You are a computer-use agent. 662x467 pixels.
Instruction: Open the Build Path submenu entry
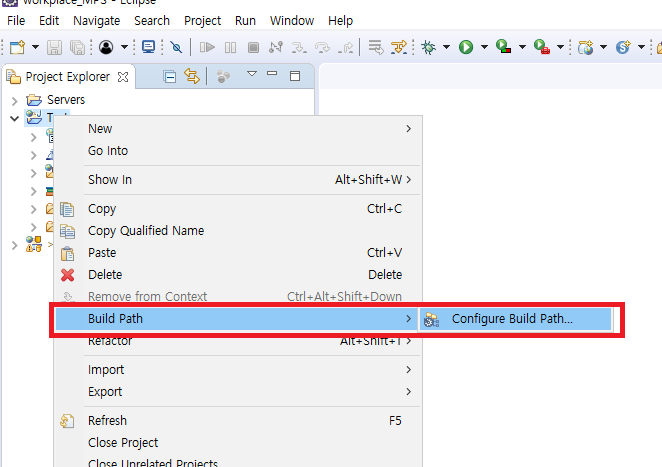pos(236,319)
